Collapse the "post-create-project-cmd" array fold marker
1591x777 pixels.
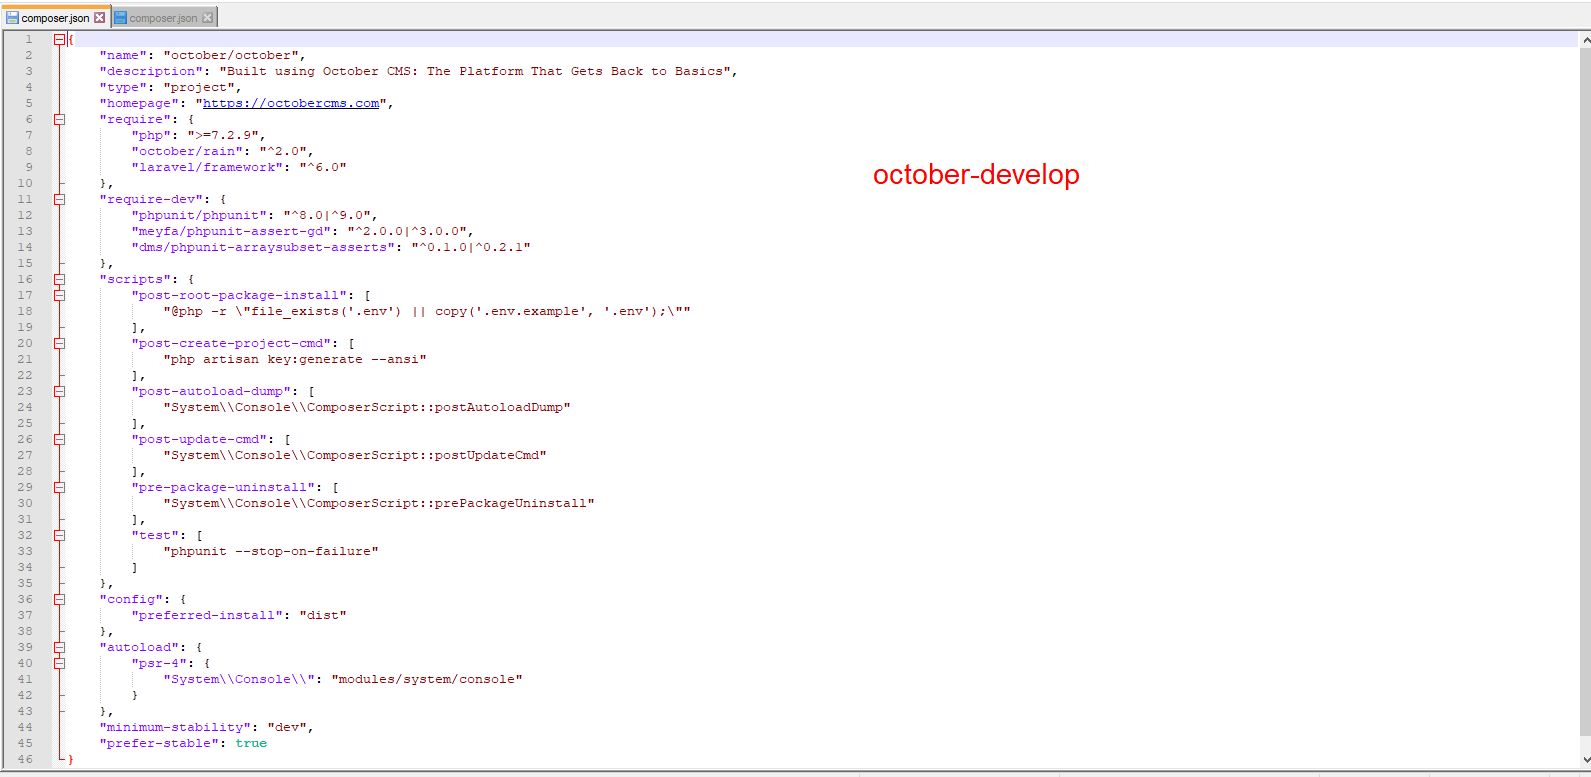(59, 343)
